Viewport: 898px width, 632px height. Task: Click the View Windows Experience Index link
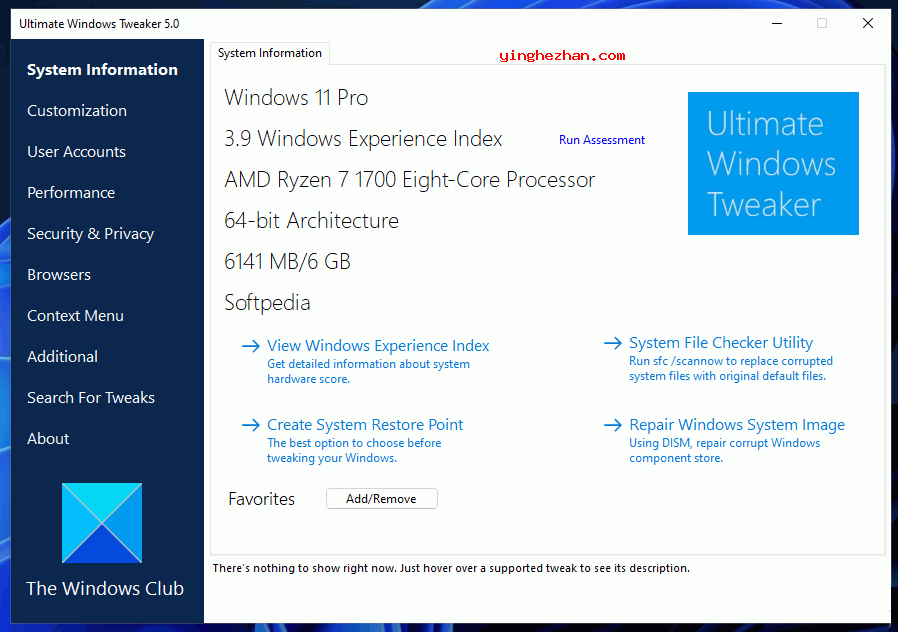coord(378,346)
